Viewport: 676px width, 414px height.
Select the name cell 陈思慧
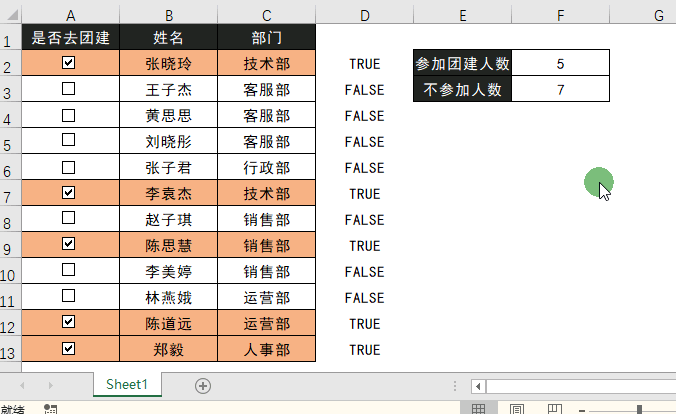pyautogui.click(x=169, y=245)
